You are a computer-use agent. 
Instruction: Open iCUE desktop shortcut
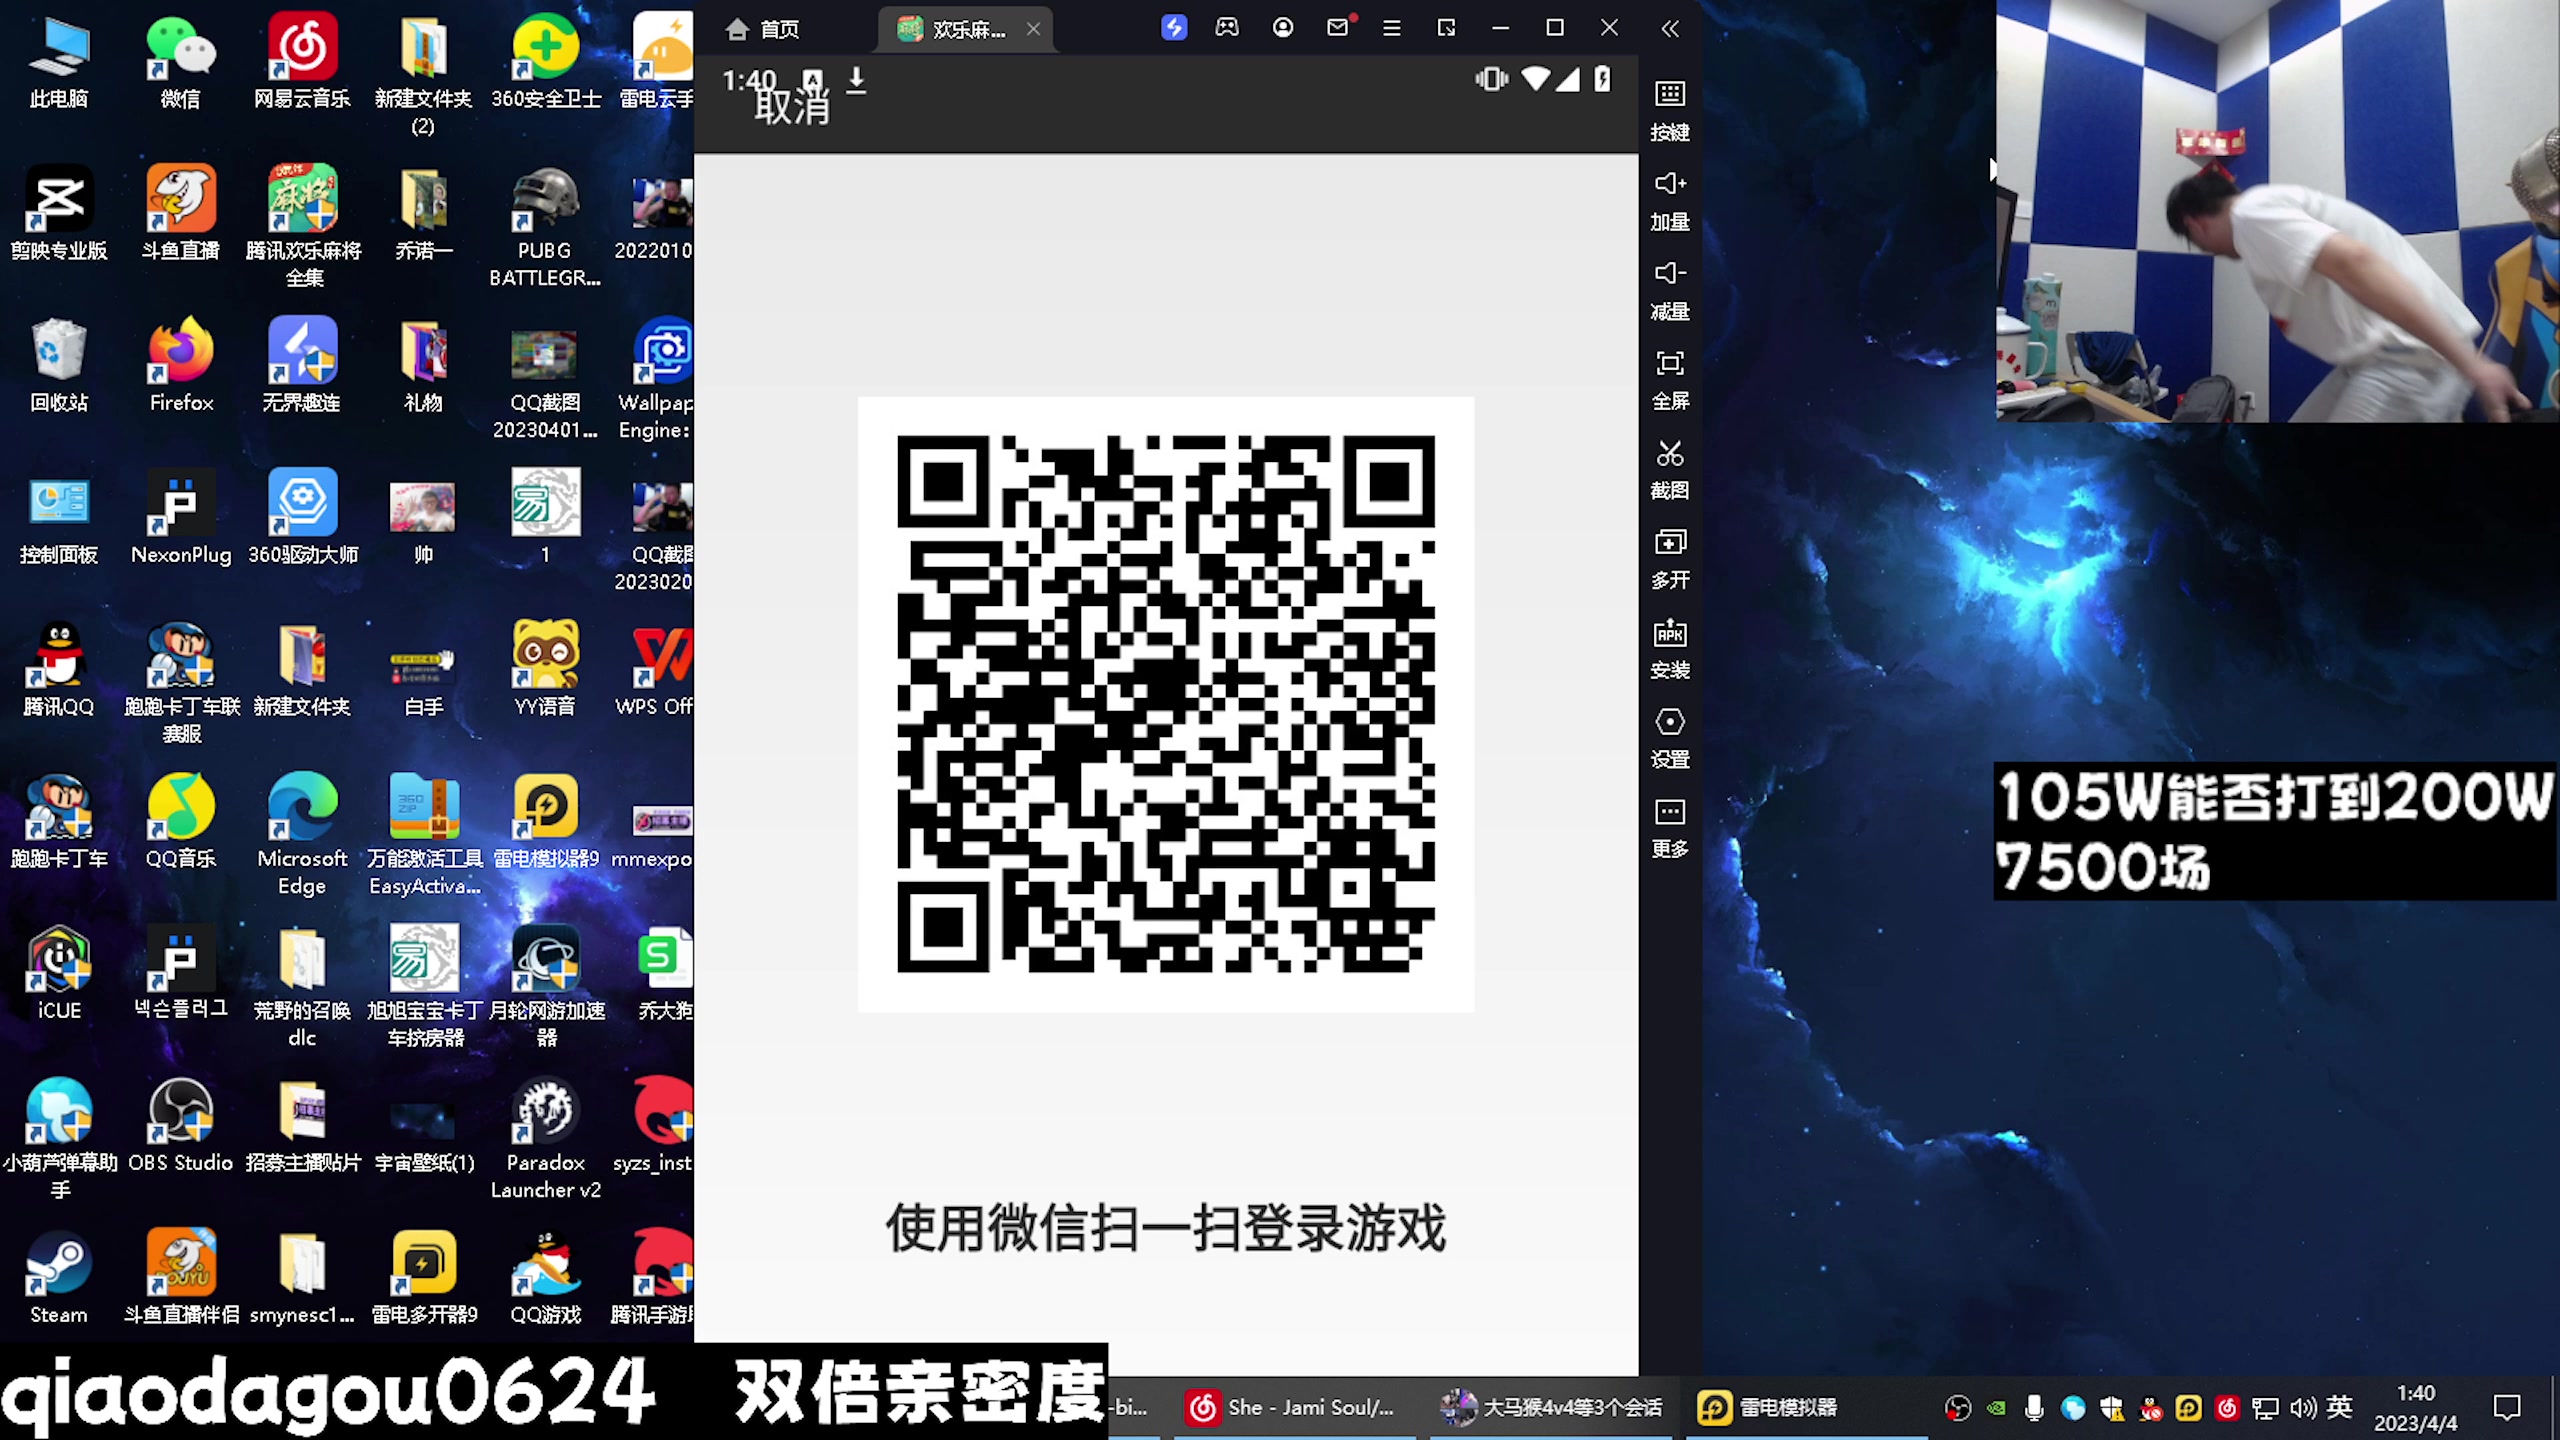[59, 974]
